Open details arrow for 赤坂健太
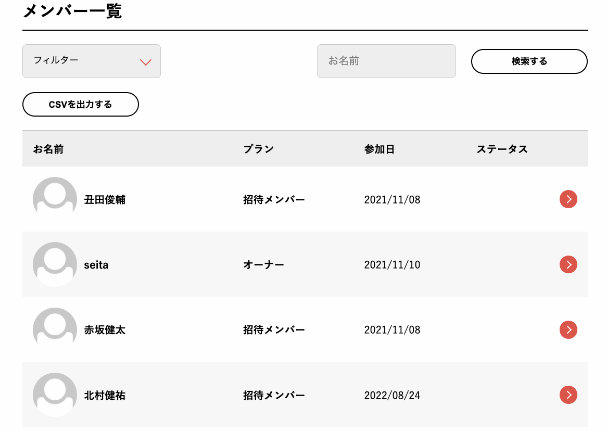Viewport: 607px width, 431px height. click(568, 329)
